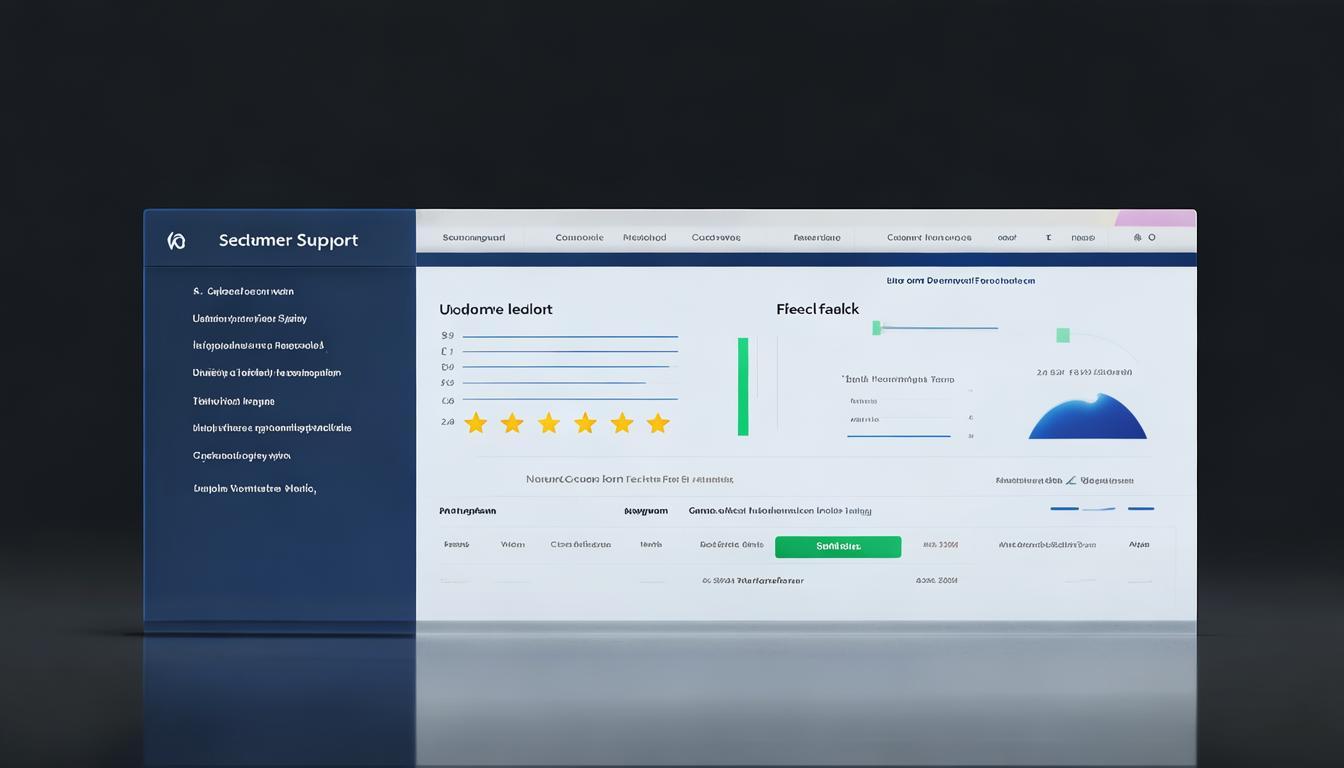Open the second tab in the top navigation bar
The height and width of the screenshot is (768, 1344).
coord(579,238)
